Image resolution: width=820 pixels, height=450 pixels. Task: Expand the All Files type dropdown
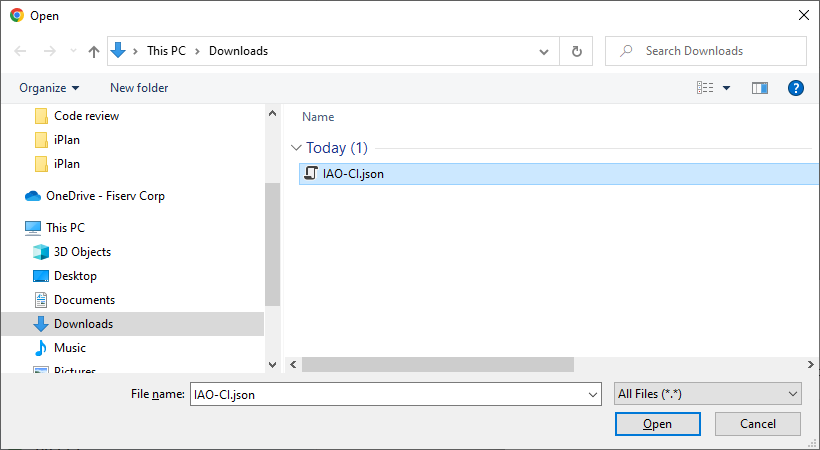[x=707, y=394]
